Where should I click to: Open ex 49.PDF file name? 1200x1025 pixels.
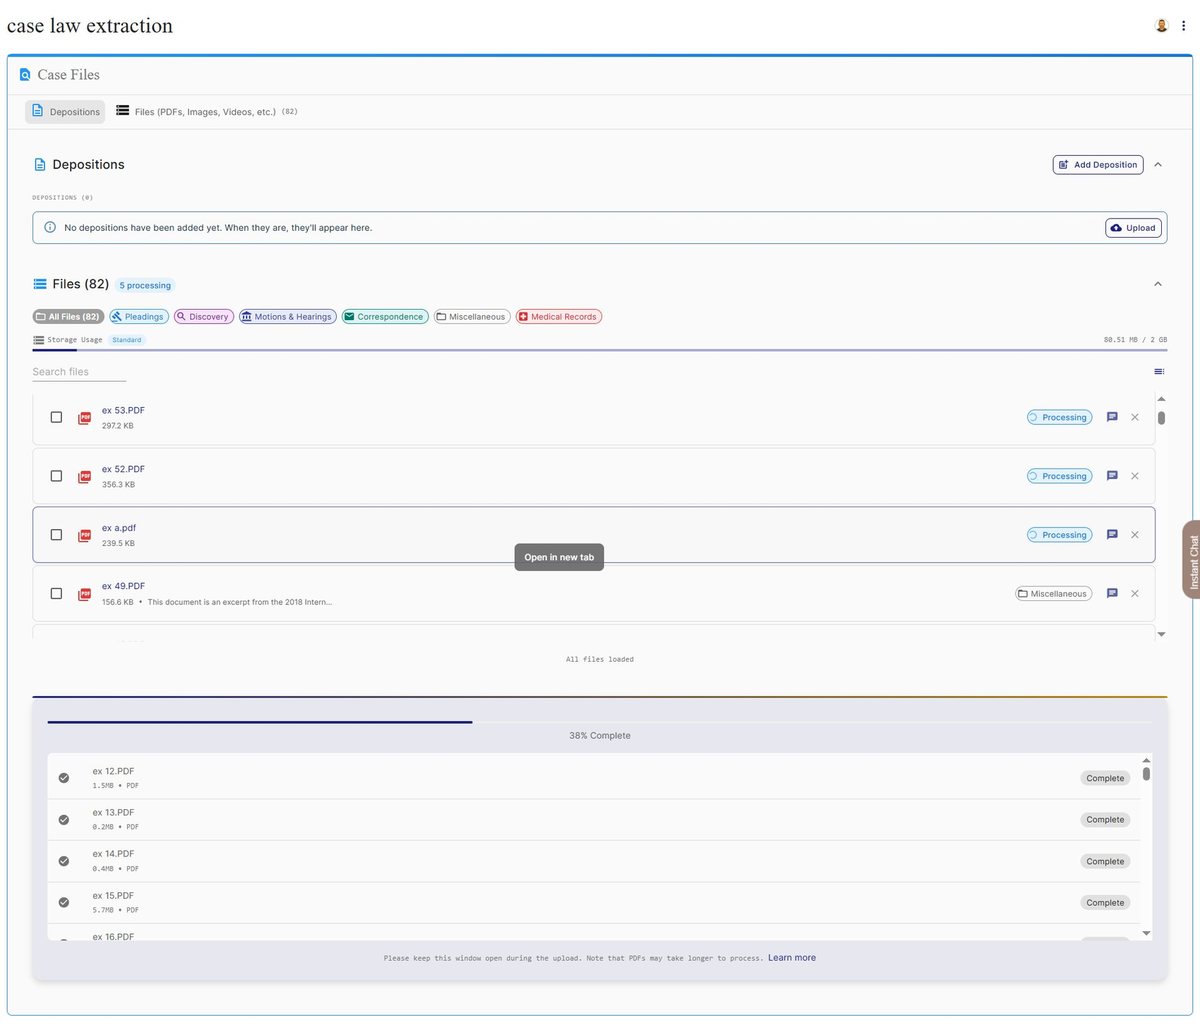123,587
